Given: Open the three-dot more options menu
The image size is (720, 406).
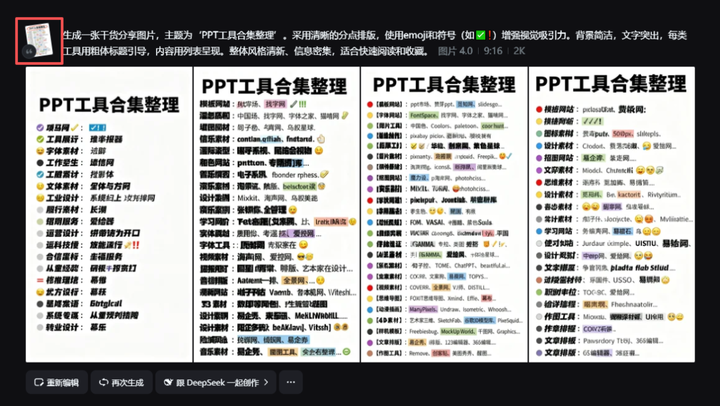Looking at the screenshot, I should 291,382.
